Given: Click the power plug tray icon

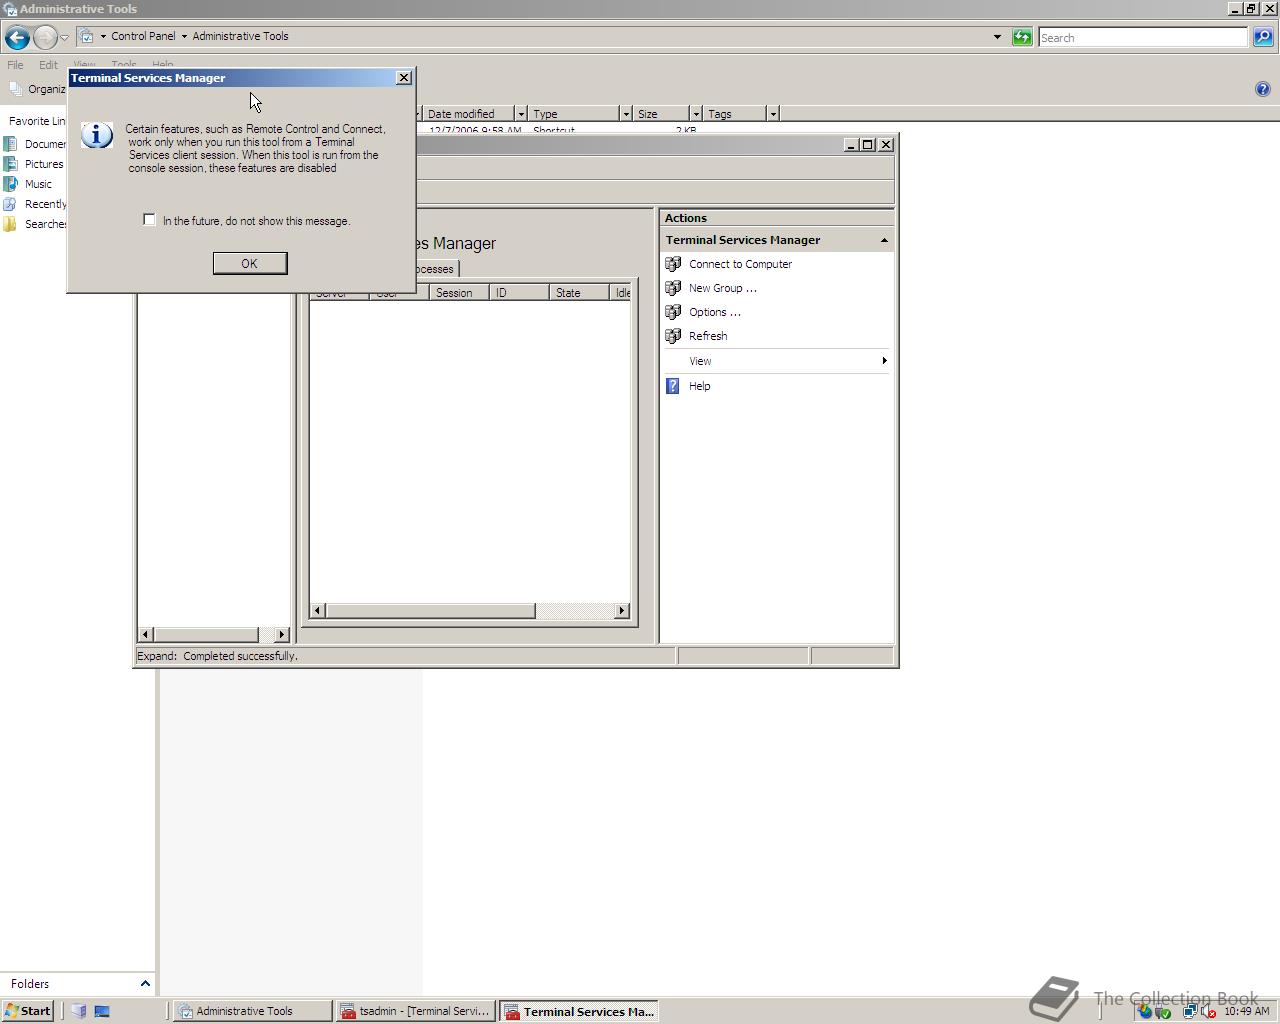Looking at the screenshot, I should [1162, 1012].
